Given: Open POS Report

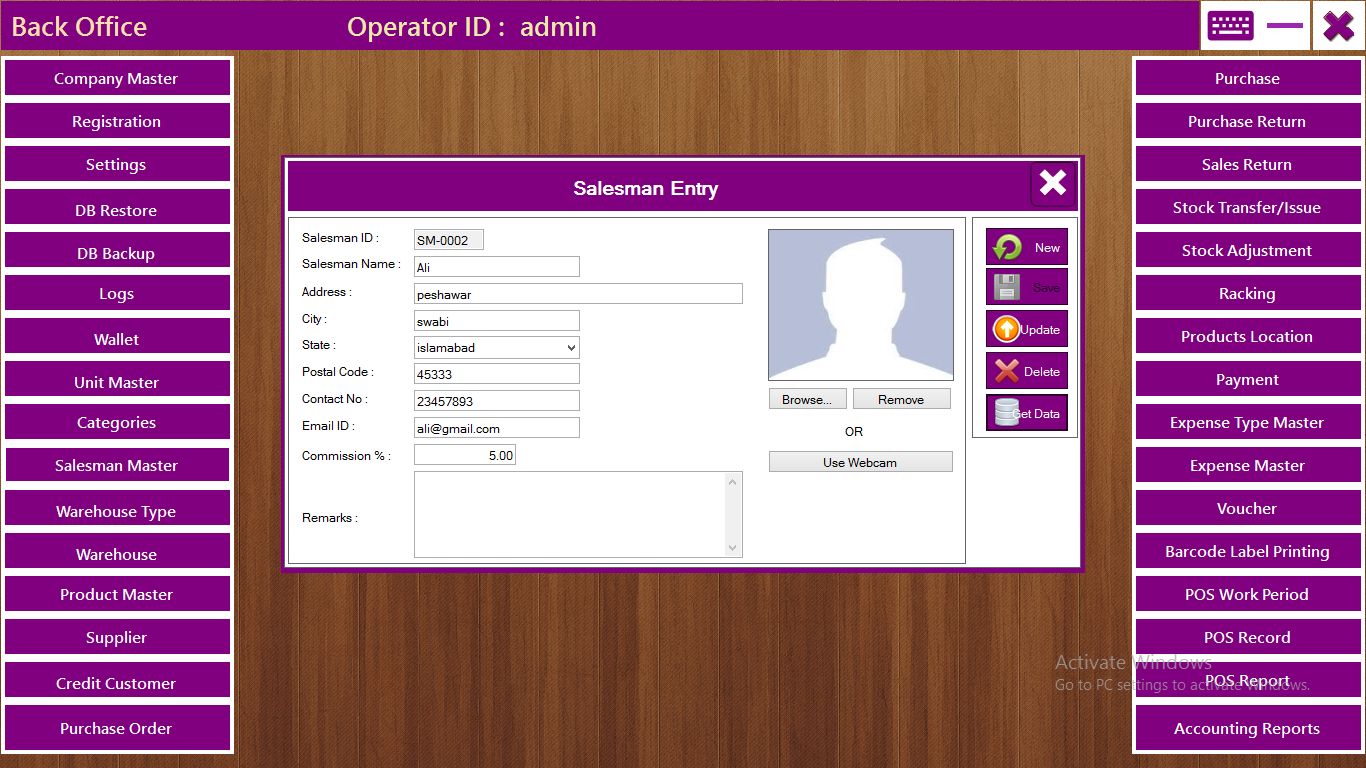Looking at the screenshot, I should click(1247, 680).
